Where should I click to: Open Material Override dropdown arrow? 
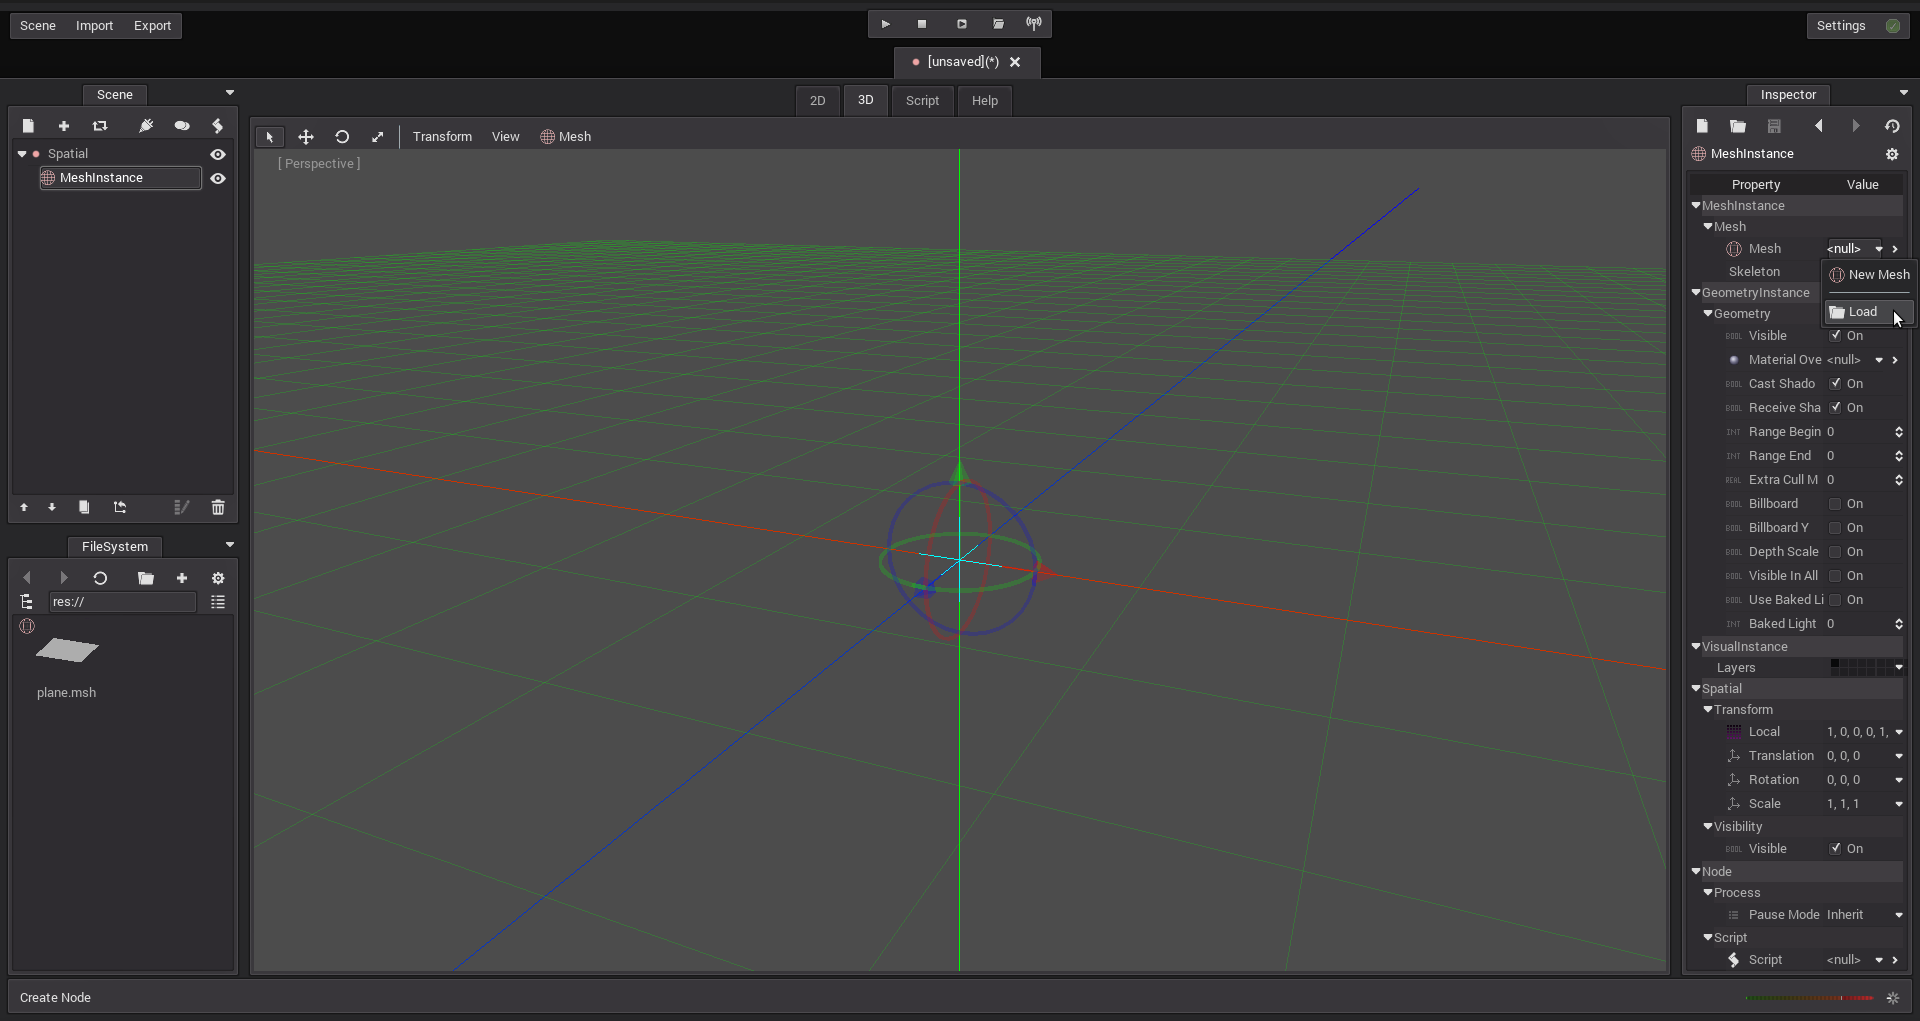click(1879, 360)
